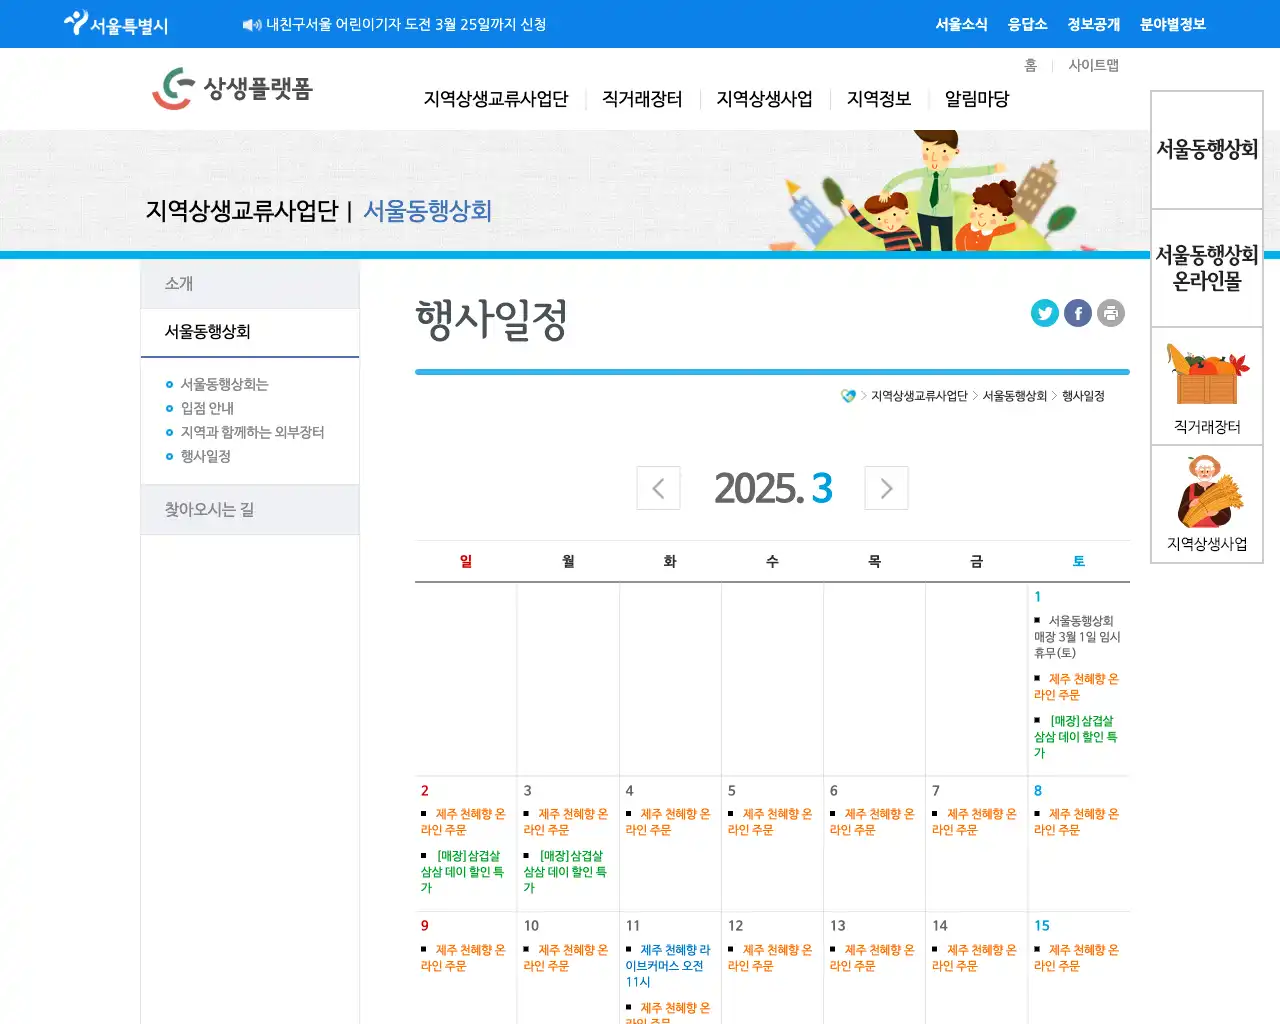Click breadcrumb home heart icon
This screenshot has height=1024, width=1280.
[849, 396]
